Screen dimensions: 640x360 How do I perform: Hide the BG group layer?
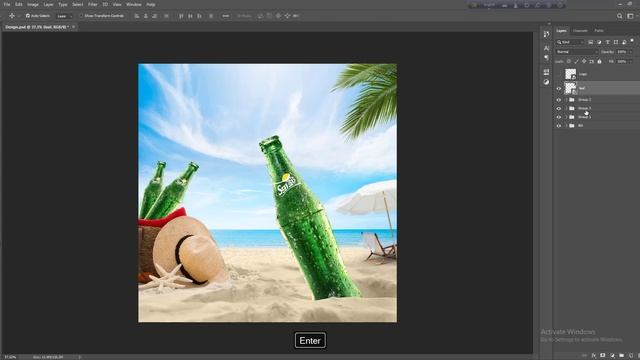click(559, 126)
